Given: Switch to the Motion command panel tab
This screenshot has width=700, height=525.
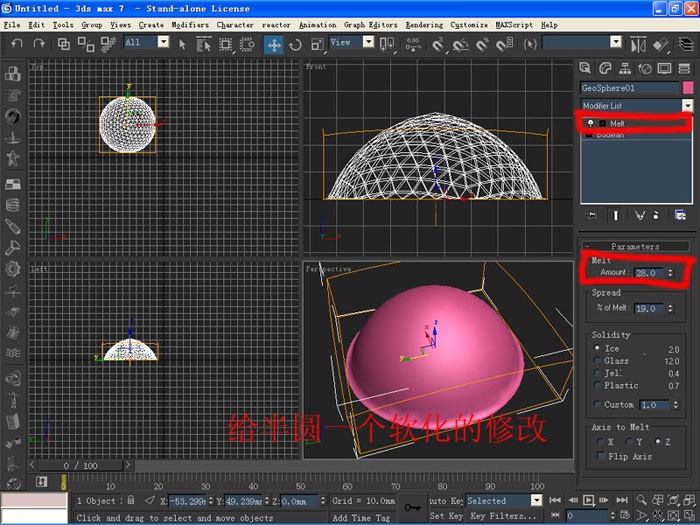Looking at the screenshot, I should [x=645, y=68].
